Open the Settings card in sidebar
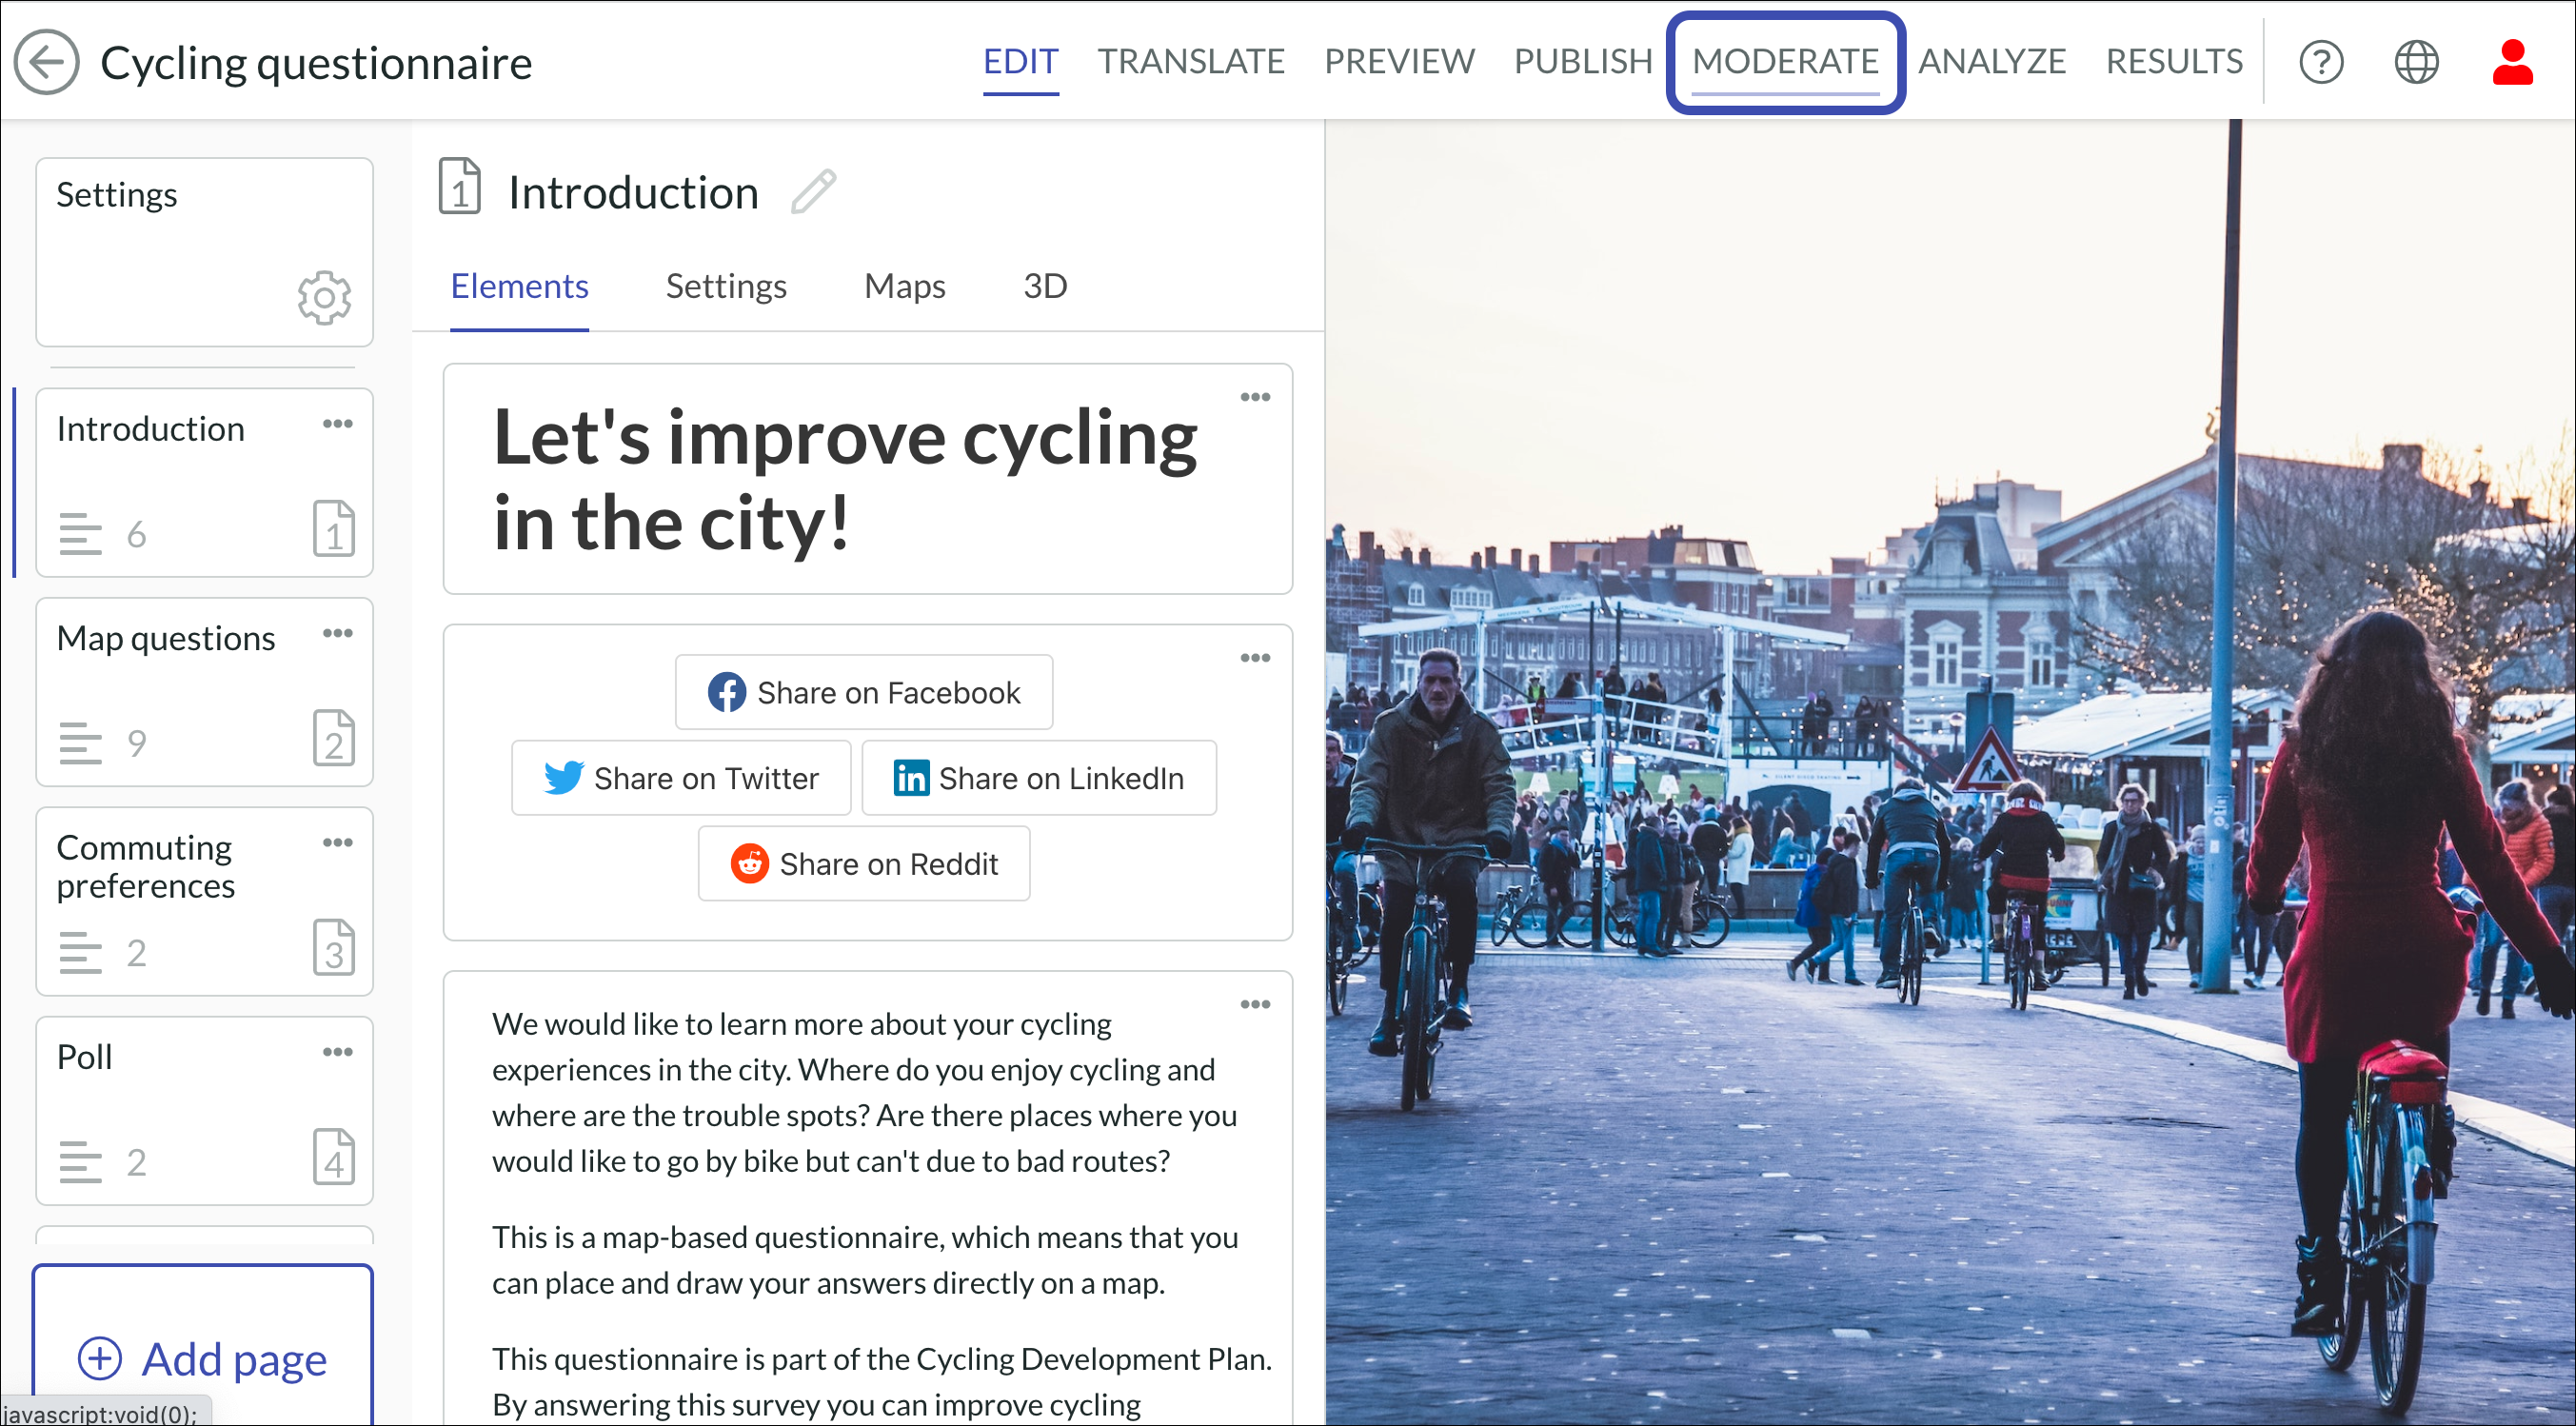This screenshot has height=1426, width=2576. [x=204, y=252]
